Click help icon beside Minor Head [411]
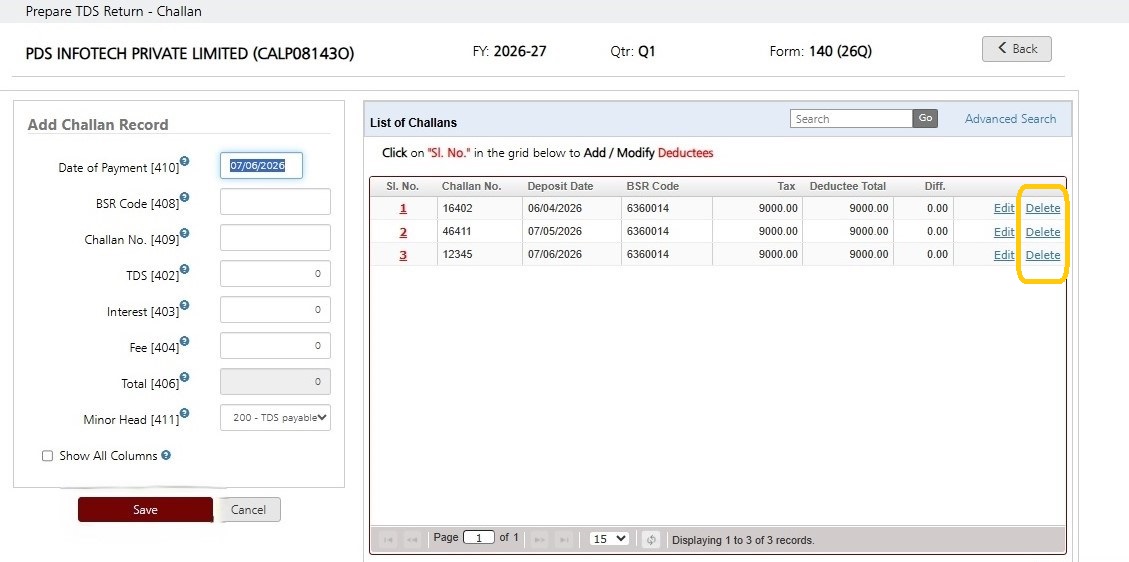This screenshot has height=562, width=1129. 185,413
